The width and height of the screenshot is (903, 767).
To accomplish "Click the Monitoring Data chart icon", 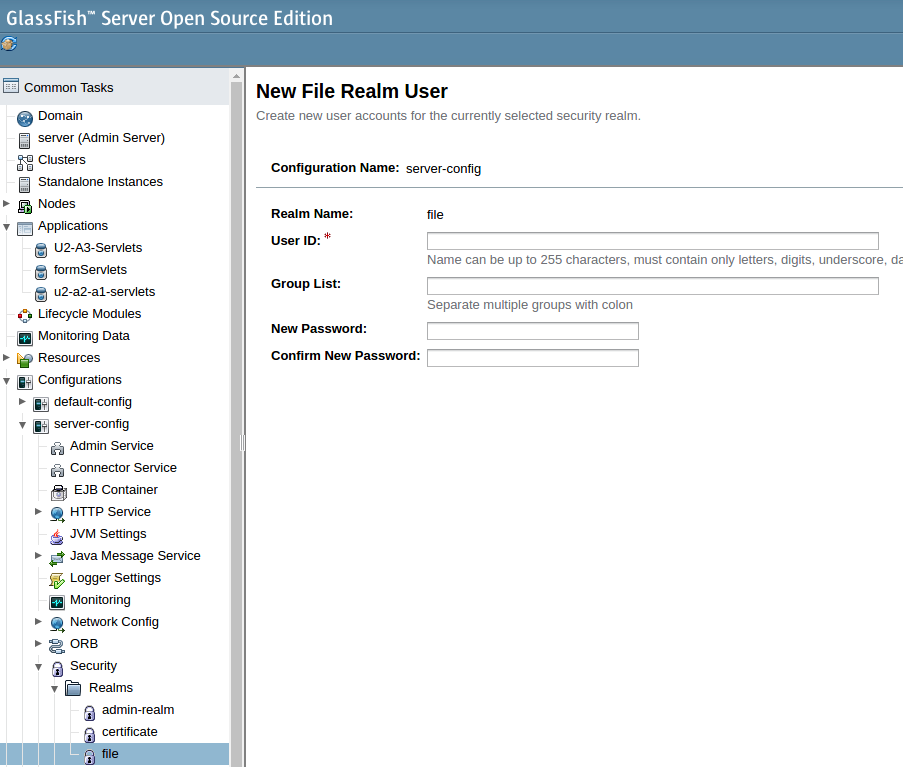I will click(25, 338).
